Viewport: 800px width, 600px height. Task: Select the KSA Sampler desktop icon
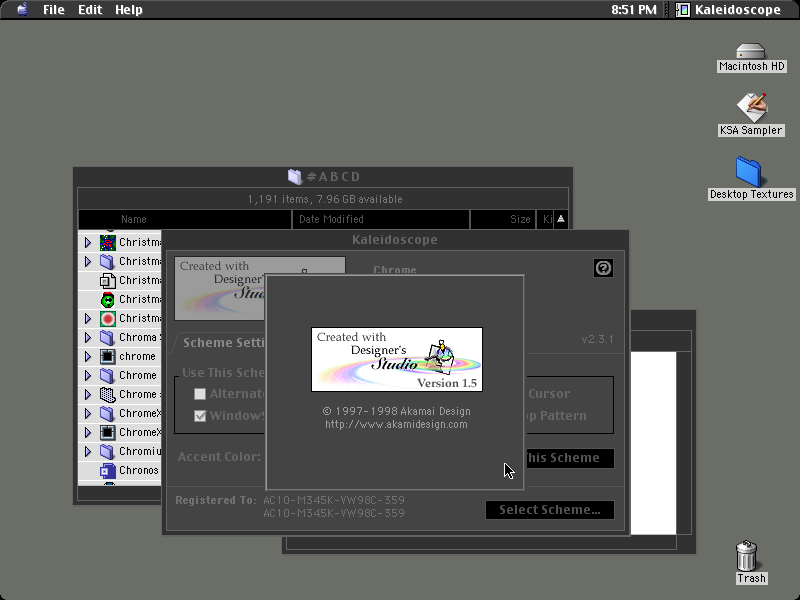[x=752, y=107]
